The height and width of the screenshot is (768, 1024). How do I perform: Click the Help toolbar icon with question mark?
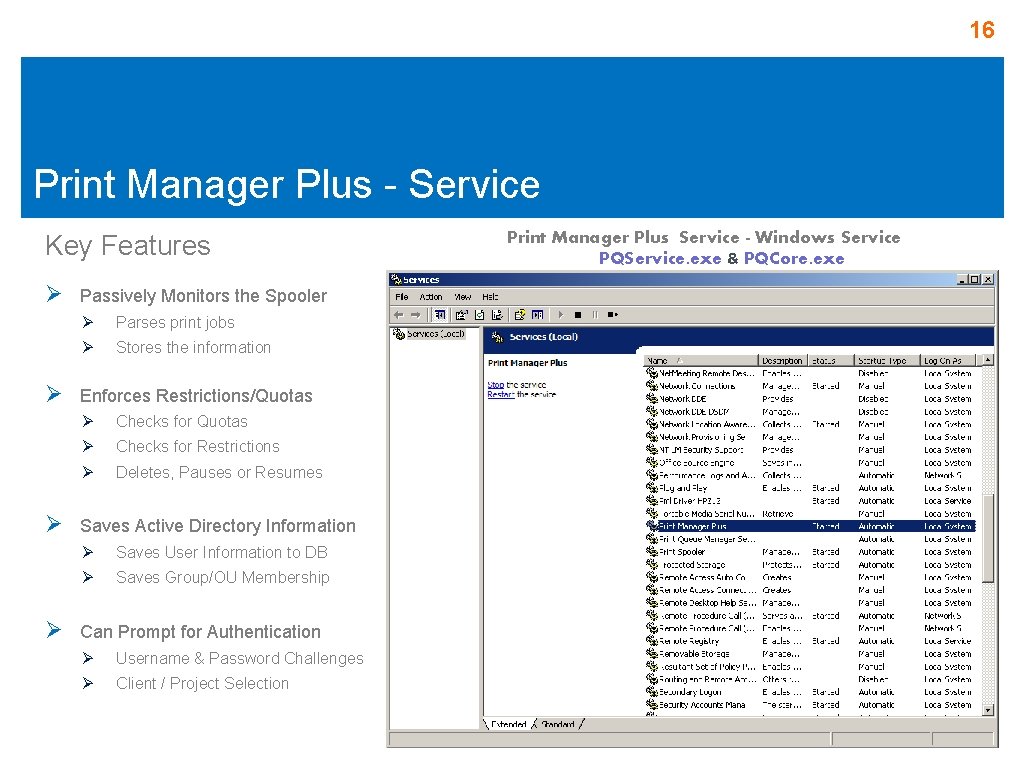(x=520, y=315)
